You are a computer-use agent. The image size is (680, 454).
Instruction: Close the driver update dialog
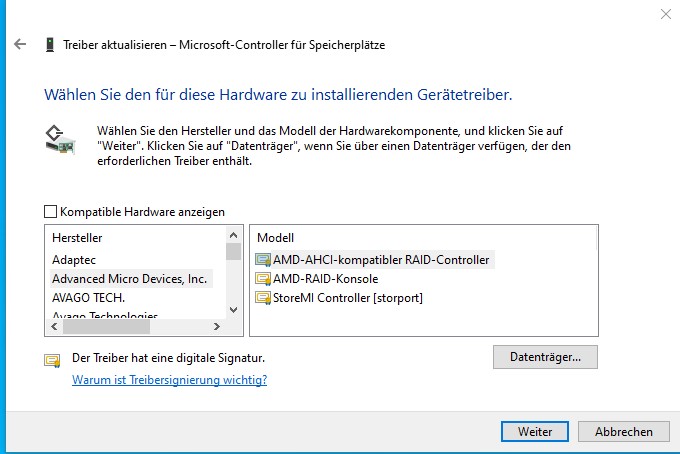tap(666, 14)
